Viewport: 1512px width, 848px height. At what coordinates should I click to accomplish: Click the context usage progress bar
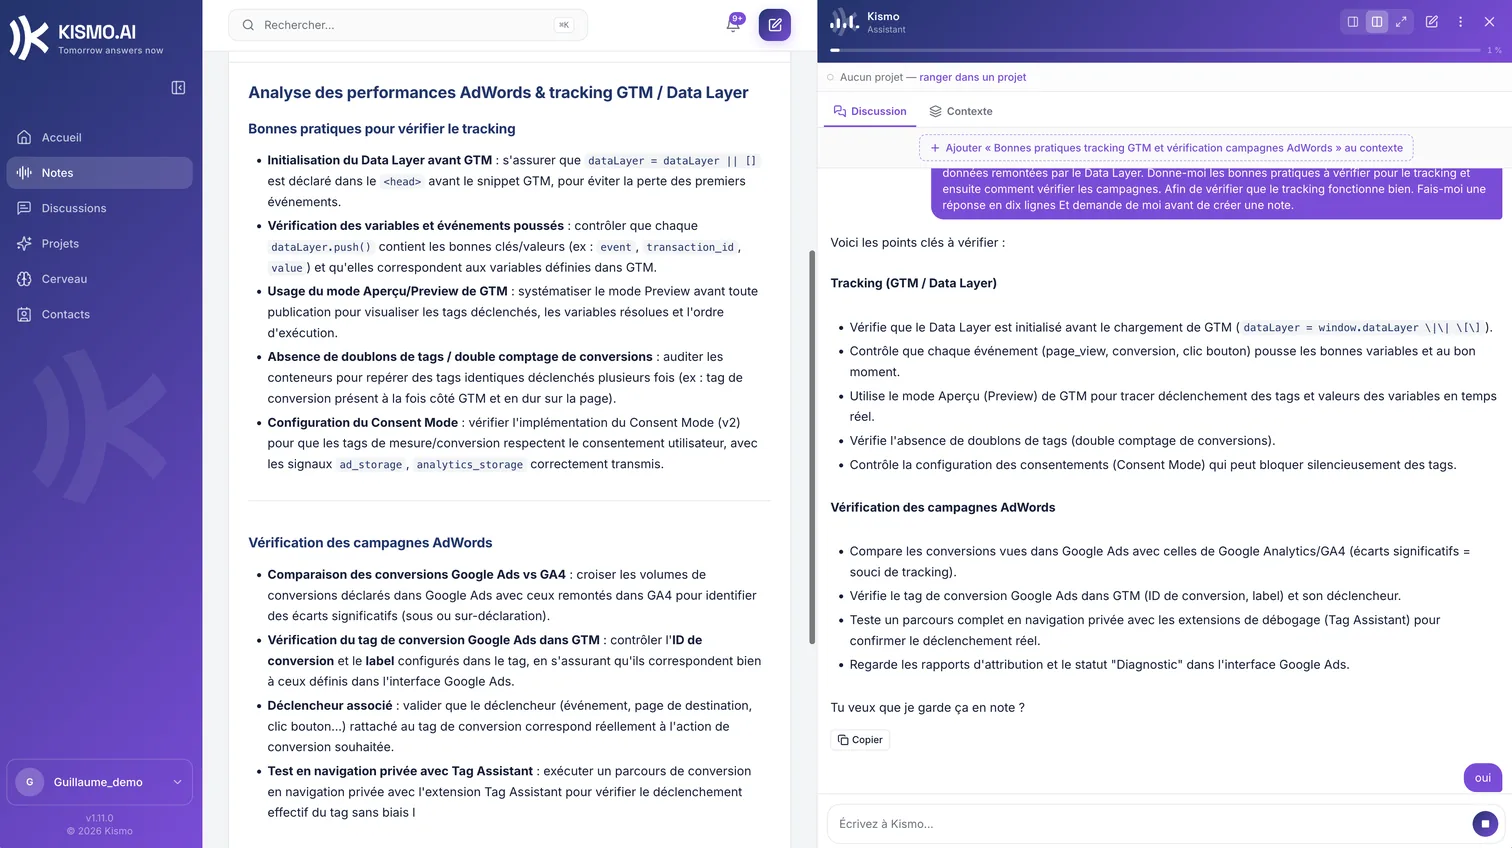click(x=1155, y=50)
